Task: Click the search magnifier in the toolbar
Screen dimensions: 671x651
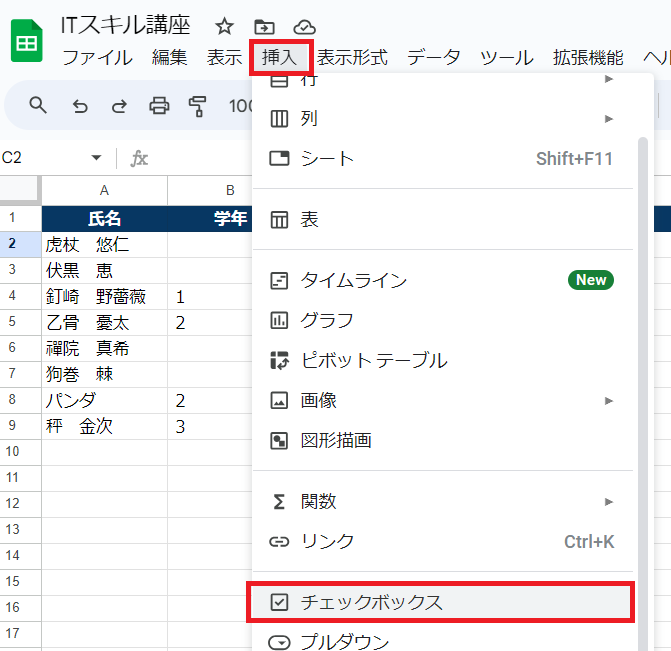Action: tap(38, 106)
